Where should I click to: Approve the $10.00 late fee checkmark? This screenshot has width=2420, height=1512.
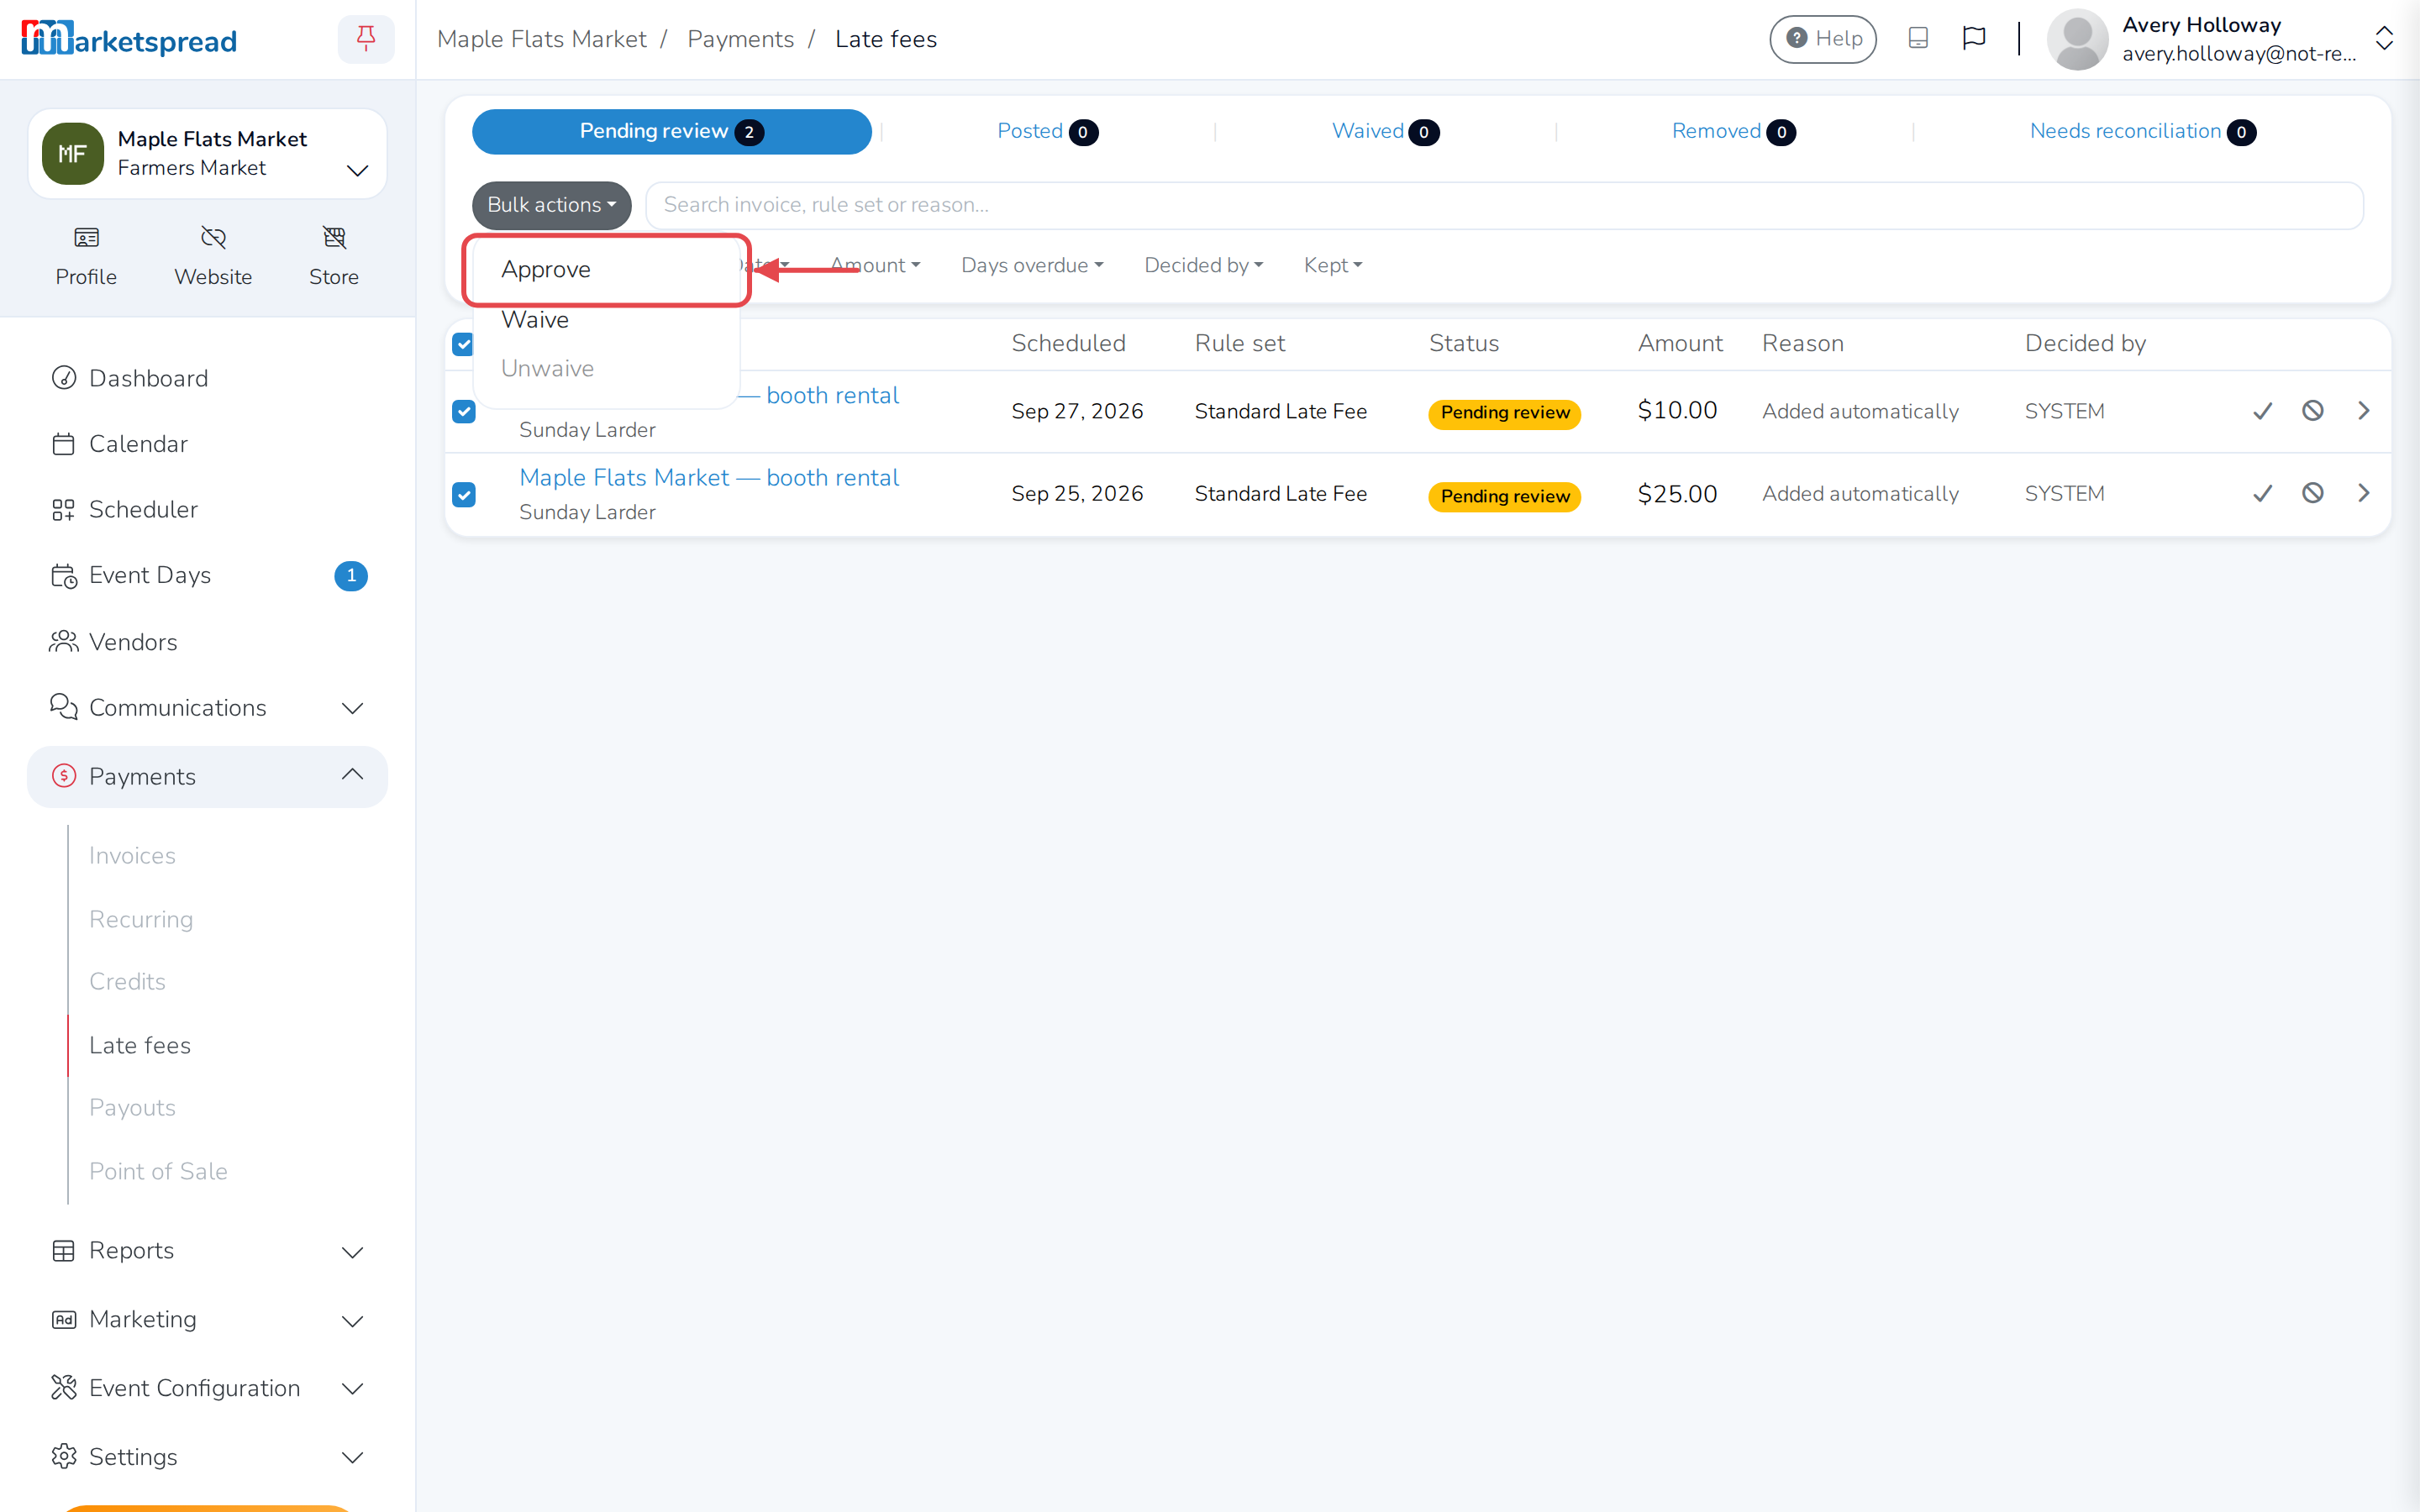2263,411
